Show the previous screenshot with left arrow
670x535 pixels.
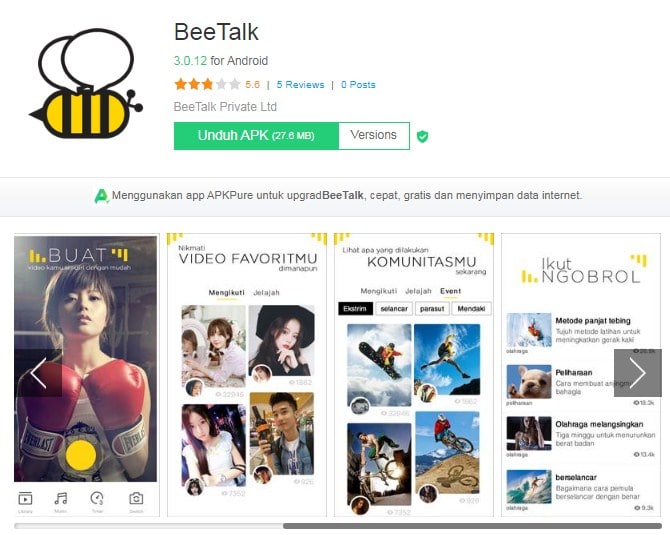[38, 373]
